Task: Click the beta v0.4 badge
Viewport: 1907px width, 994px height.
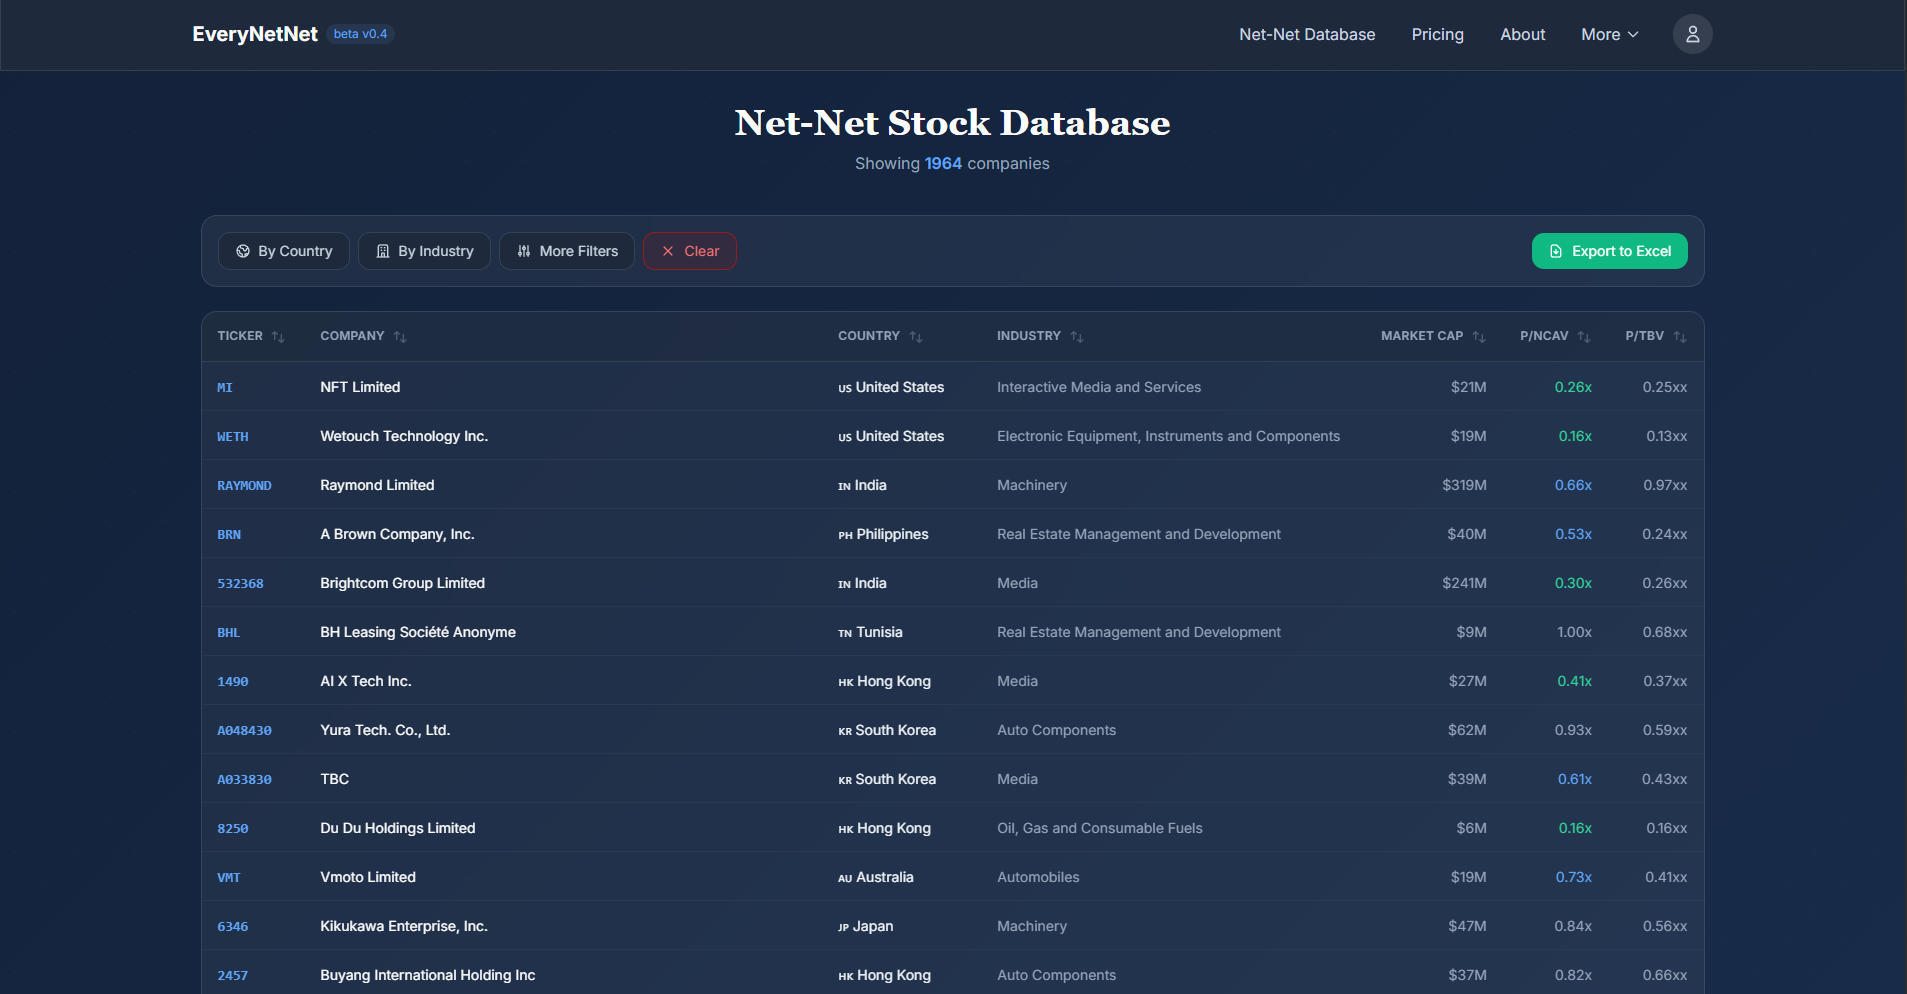Action: (x=360, y=33)
